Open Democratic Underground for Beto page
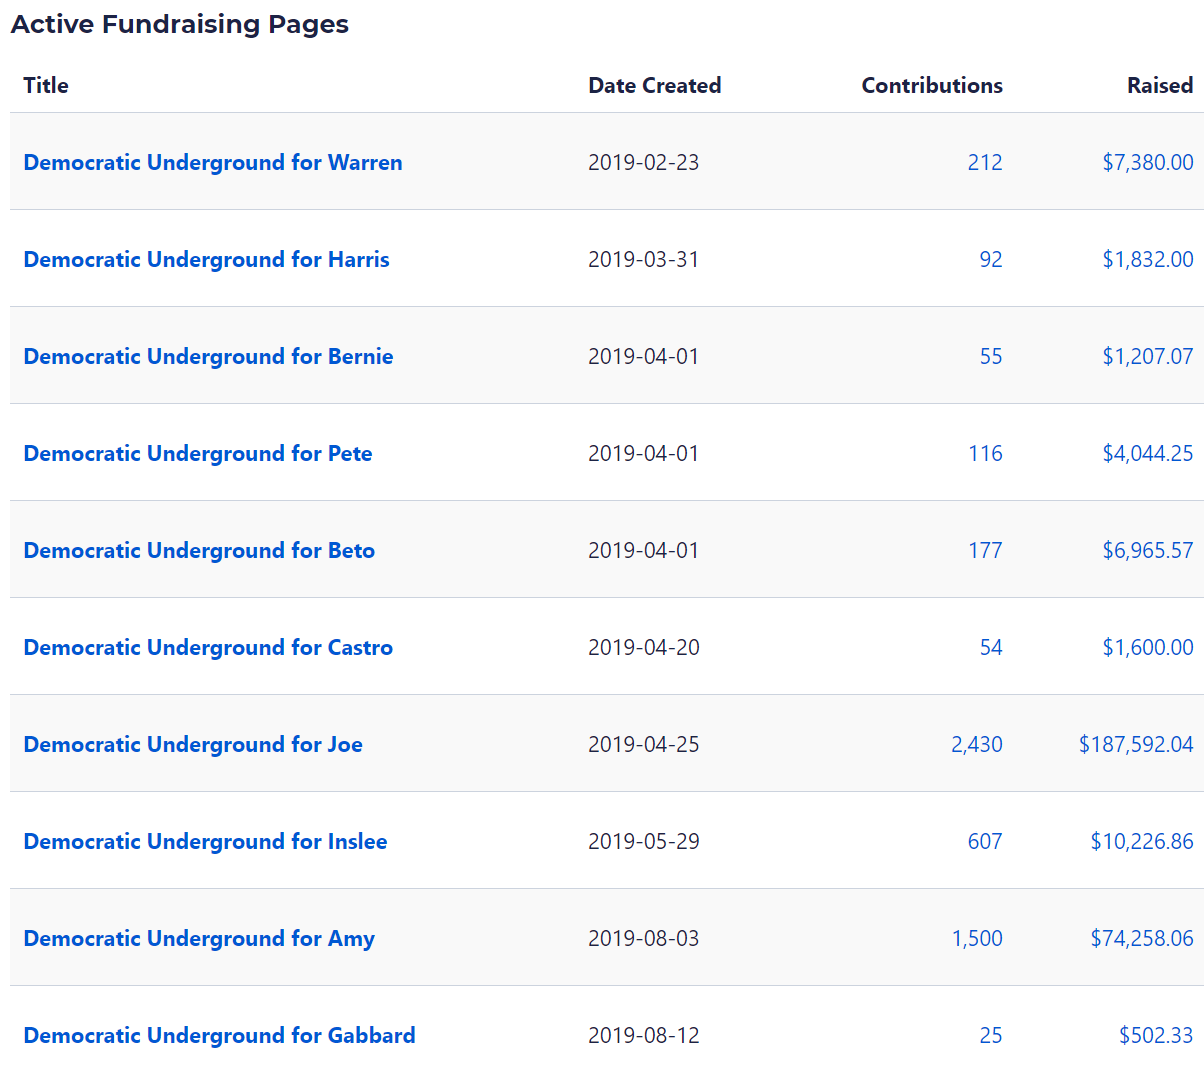Image resolution: width=1204 pixels, height=1092 pixels. (x=199, y=550)
